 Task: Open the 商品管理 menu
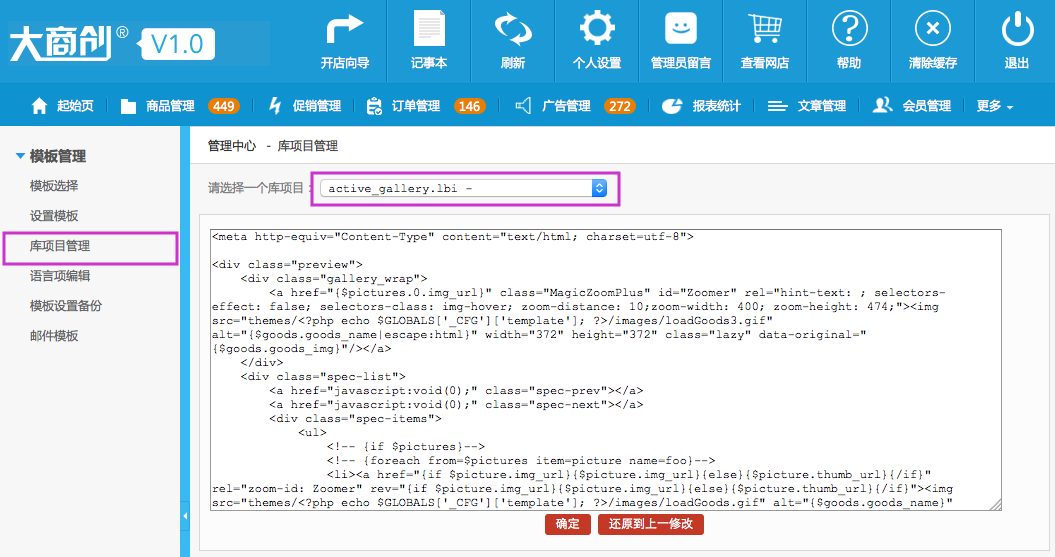pyautogui.click(x=170, y=106)
